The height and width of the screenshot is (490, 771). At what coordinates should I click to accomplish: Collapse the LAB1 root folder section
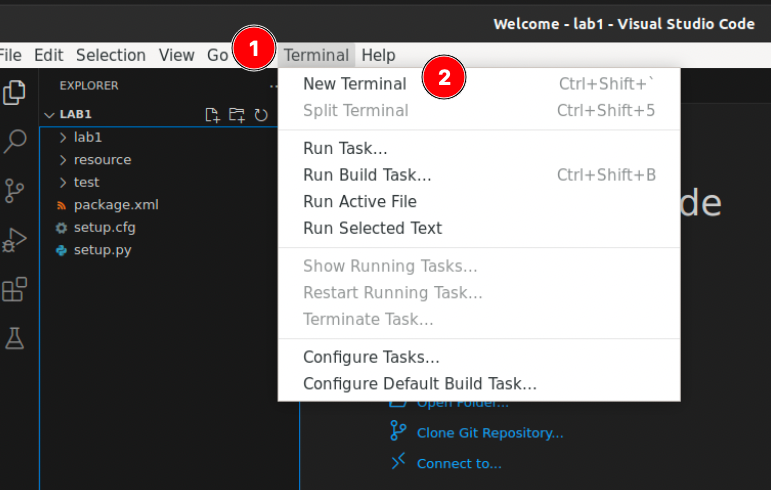point(49,115)
